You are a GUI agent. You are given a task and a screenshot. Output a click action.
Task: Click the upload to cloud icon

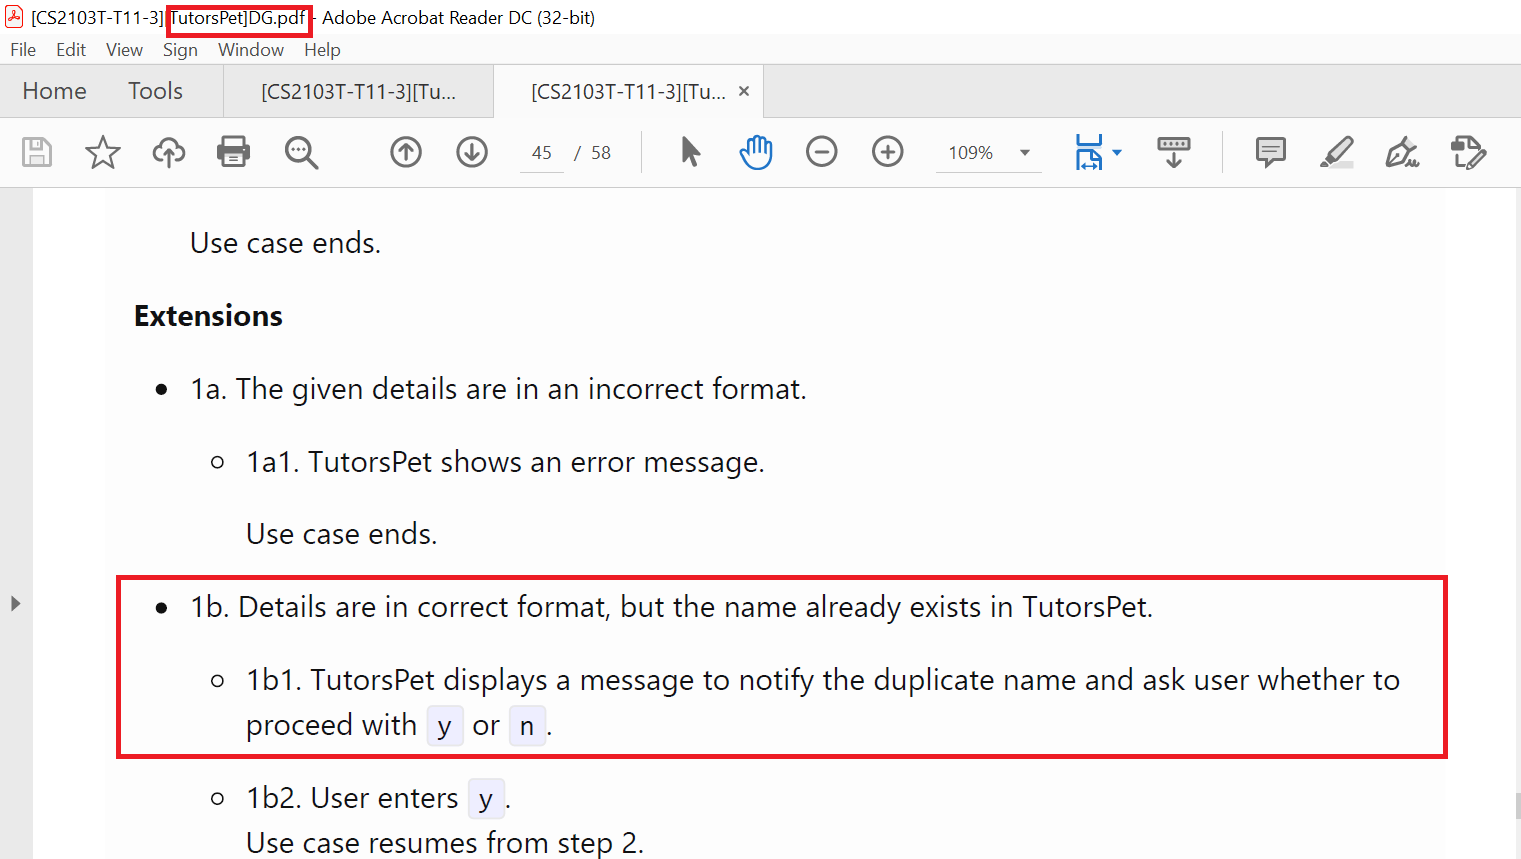(x=168, y=152)
